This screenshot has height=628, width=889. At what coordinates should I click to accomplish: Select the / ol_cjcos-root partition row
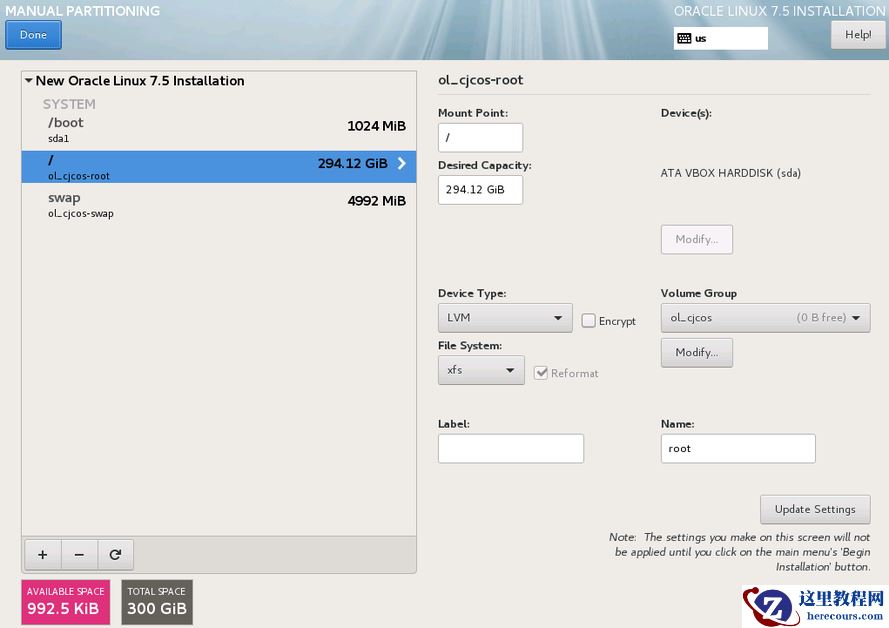click(x=219, y=167)
